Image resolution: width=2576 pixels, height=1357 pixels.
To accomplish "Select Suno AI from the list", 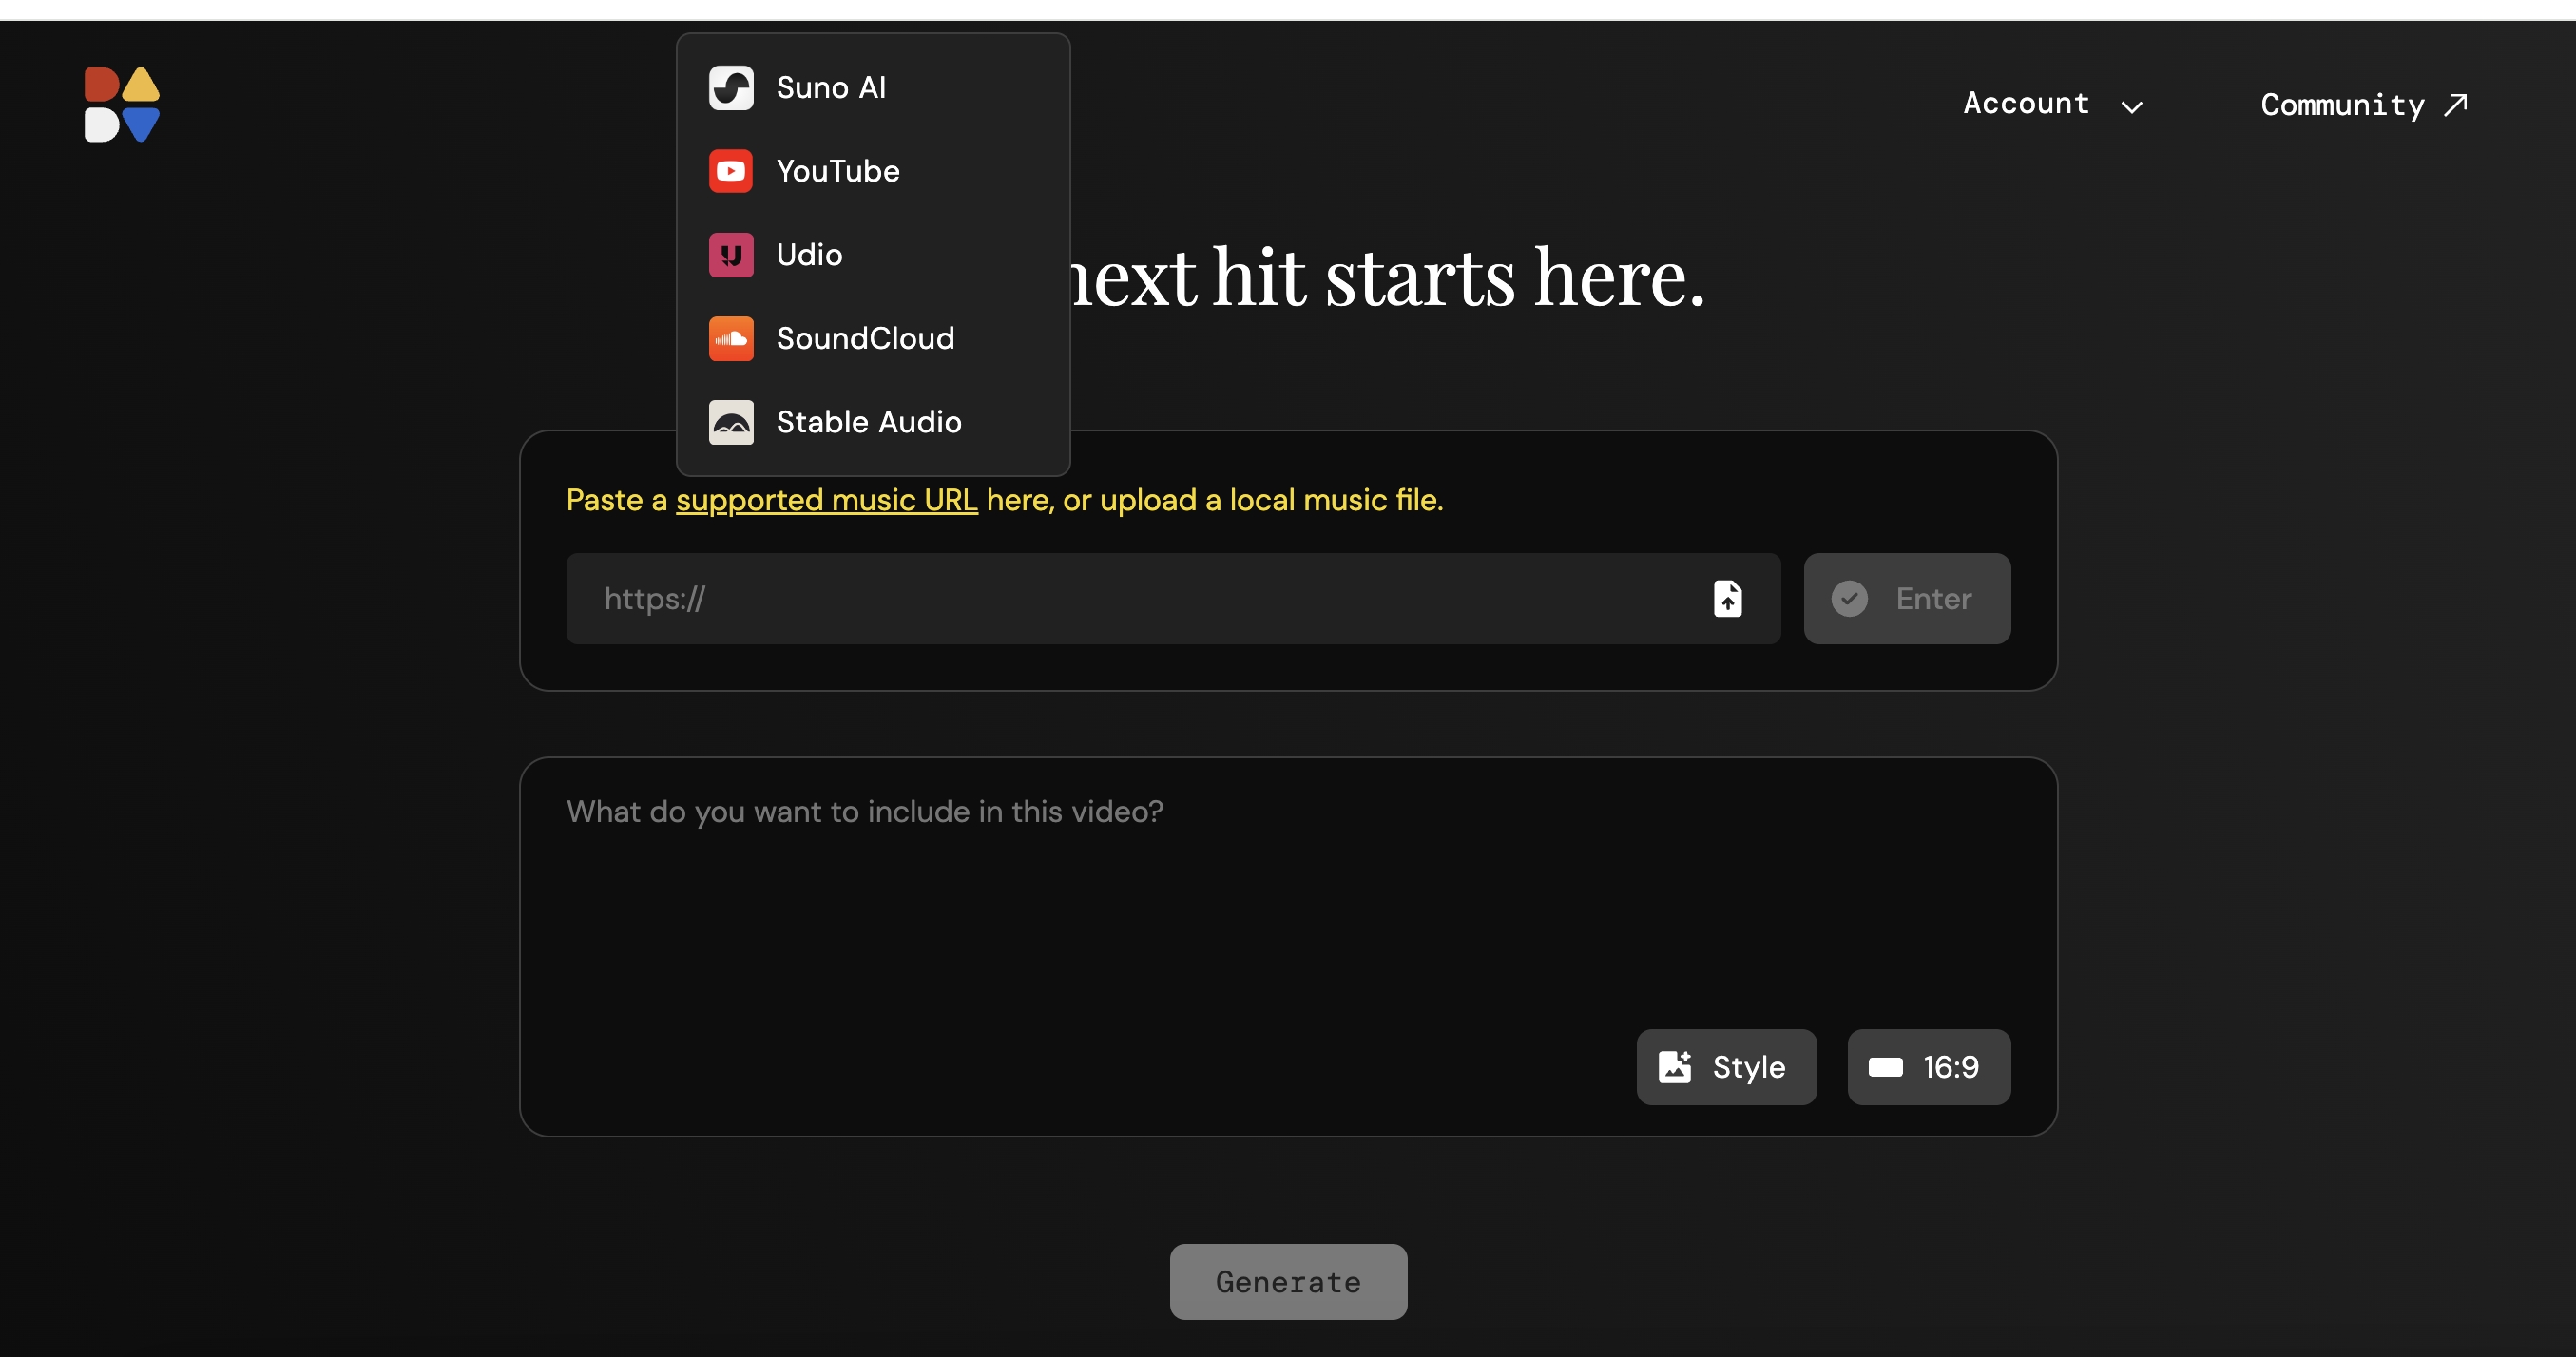I will [873, 88].
